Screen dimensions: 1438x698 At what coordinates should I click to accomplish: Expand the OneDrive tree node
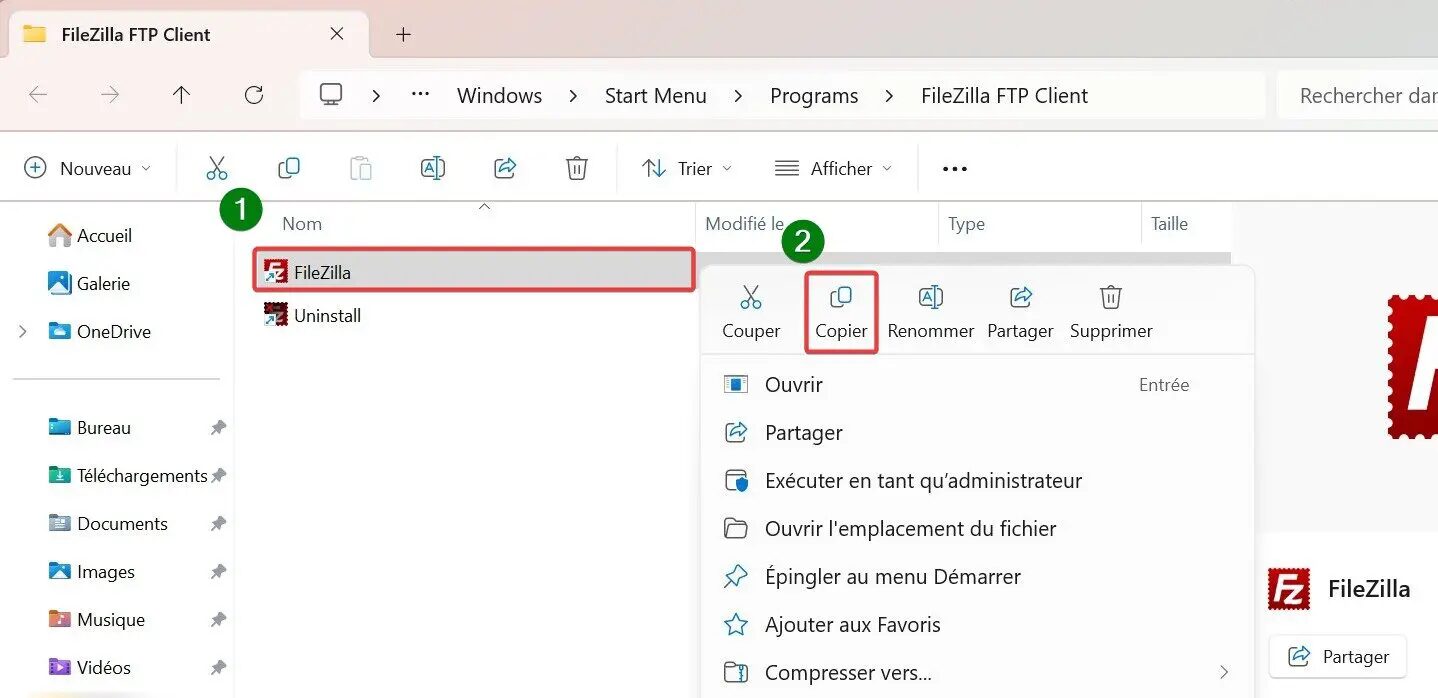[23, 331]
